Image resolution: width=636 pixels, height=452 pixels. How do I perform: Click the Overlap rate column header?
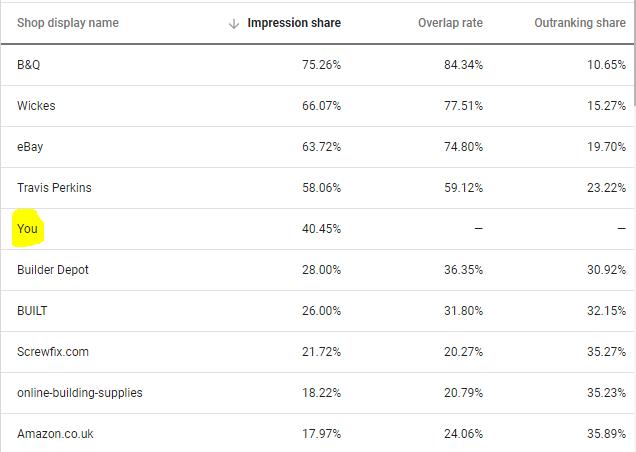pos(450,23)
